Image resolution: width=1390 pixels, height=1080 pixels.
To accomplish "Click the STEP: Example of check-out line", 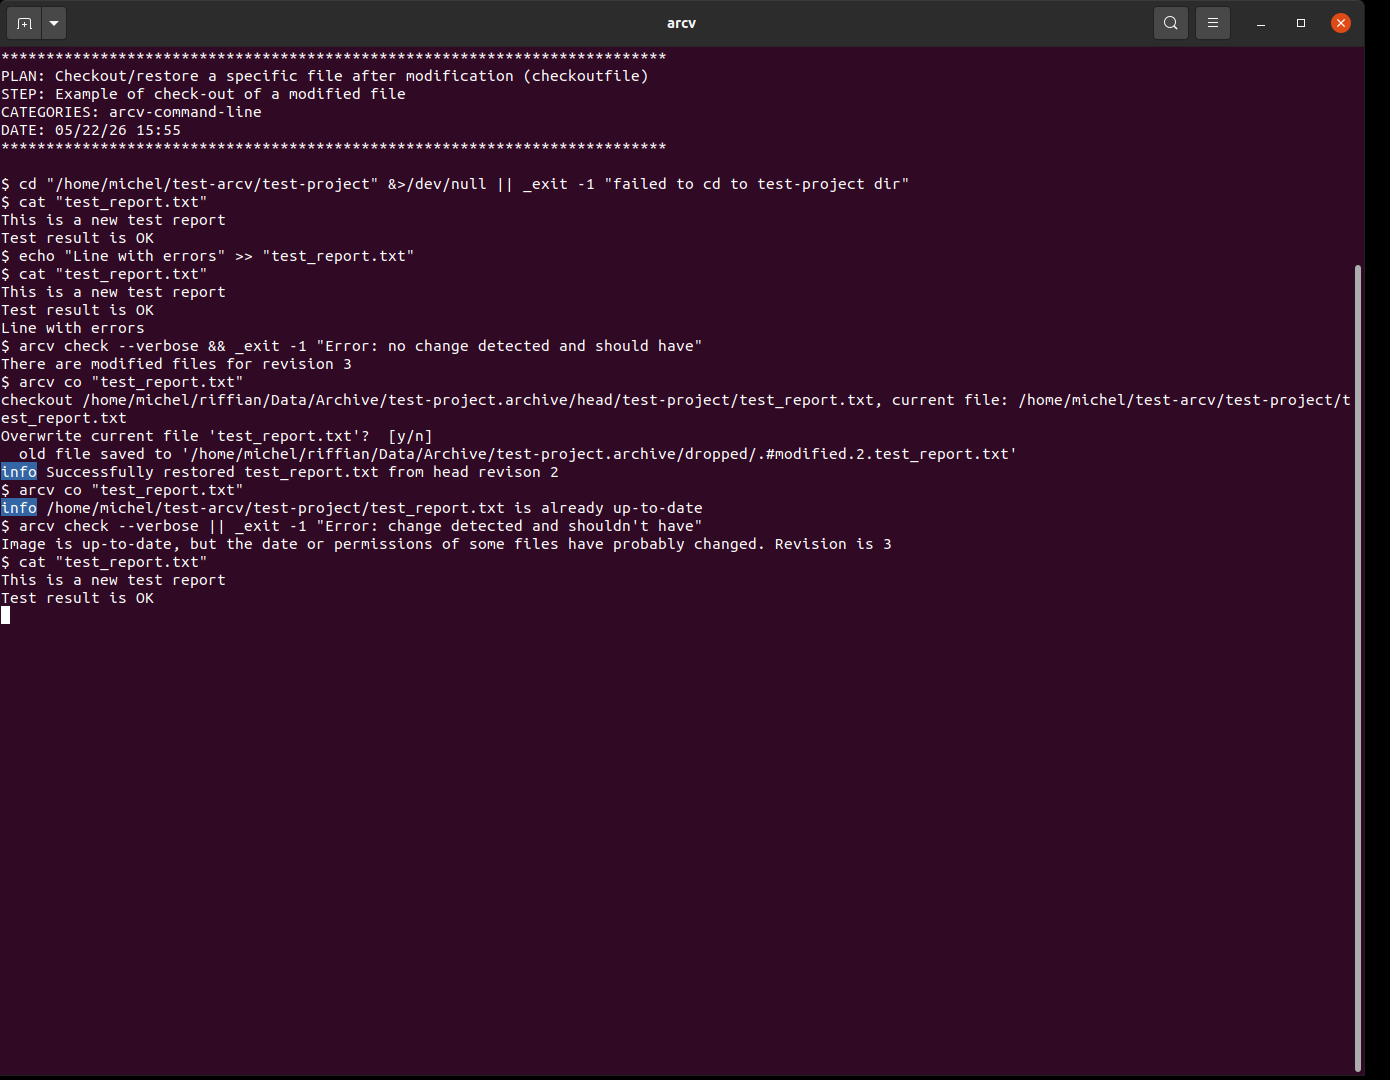I will point(204,94).
